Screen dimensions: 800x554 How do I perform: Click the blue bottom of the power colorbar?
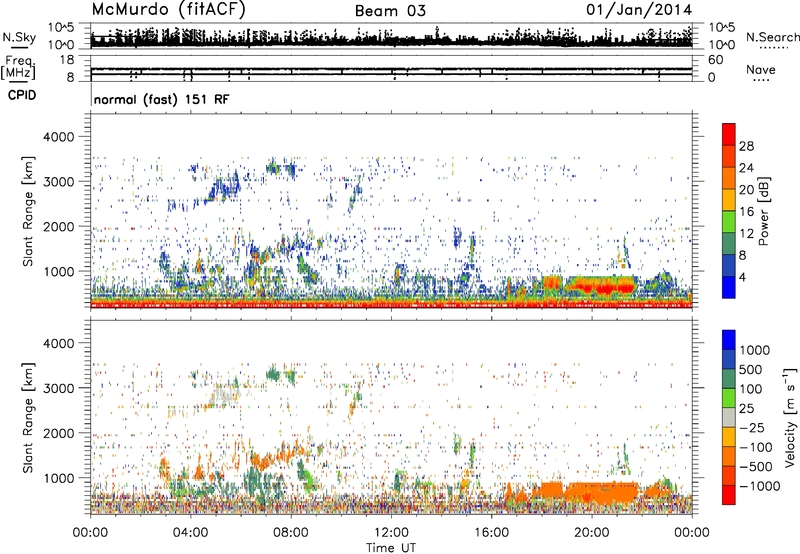[x=729, y=287]
